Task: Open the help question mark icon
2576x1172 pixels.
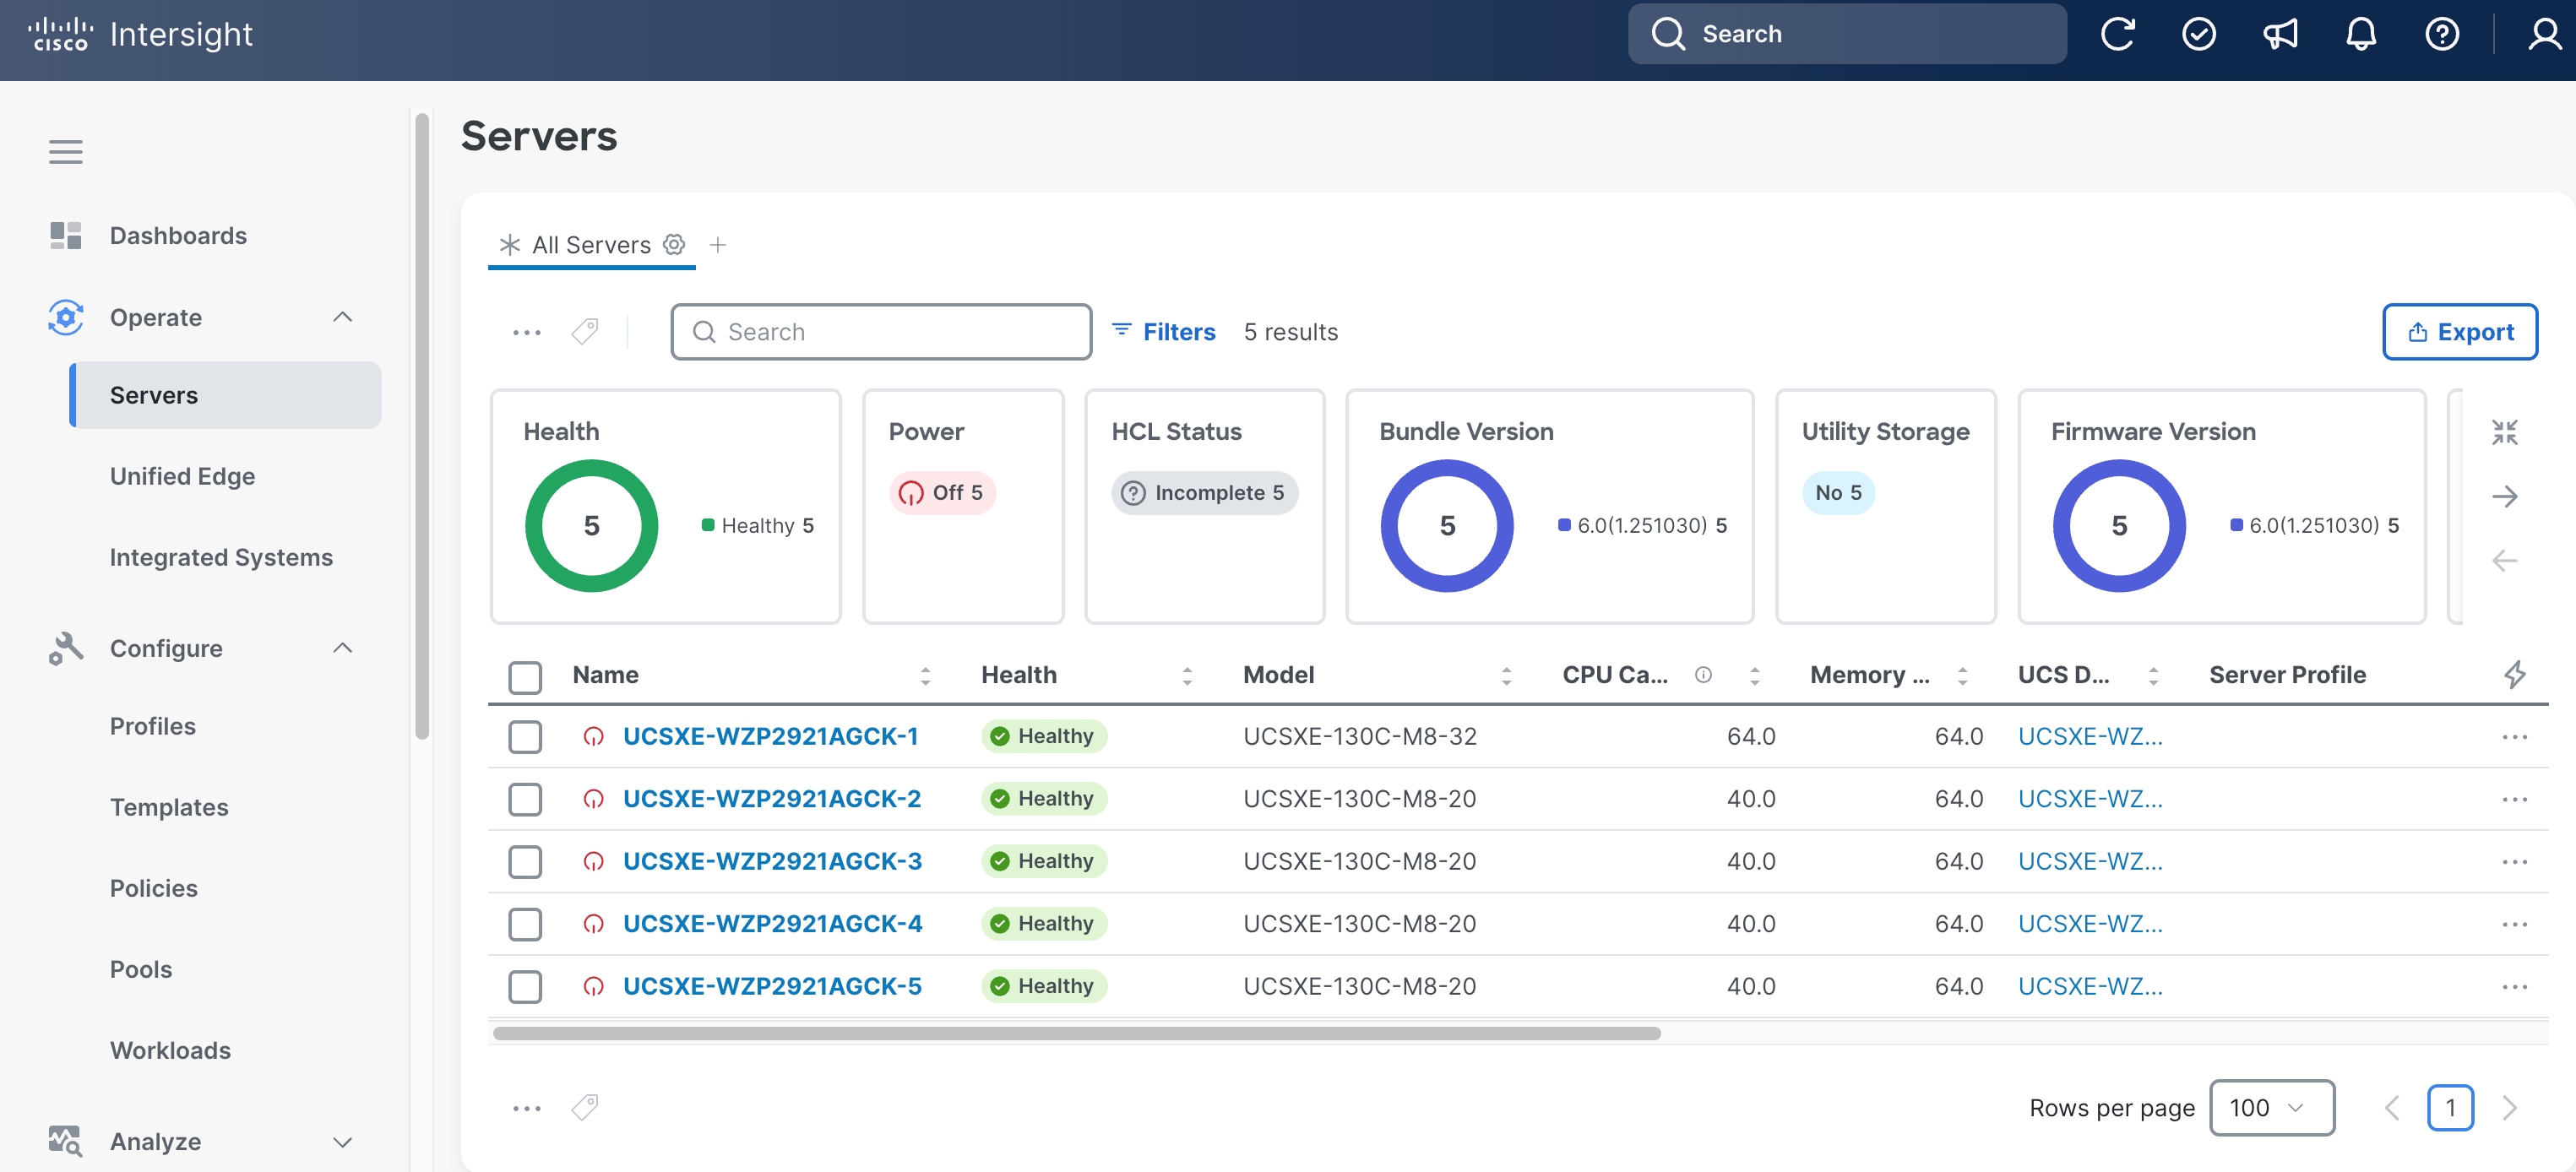Action: [2442, 34]
